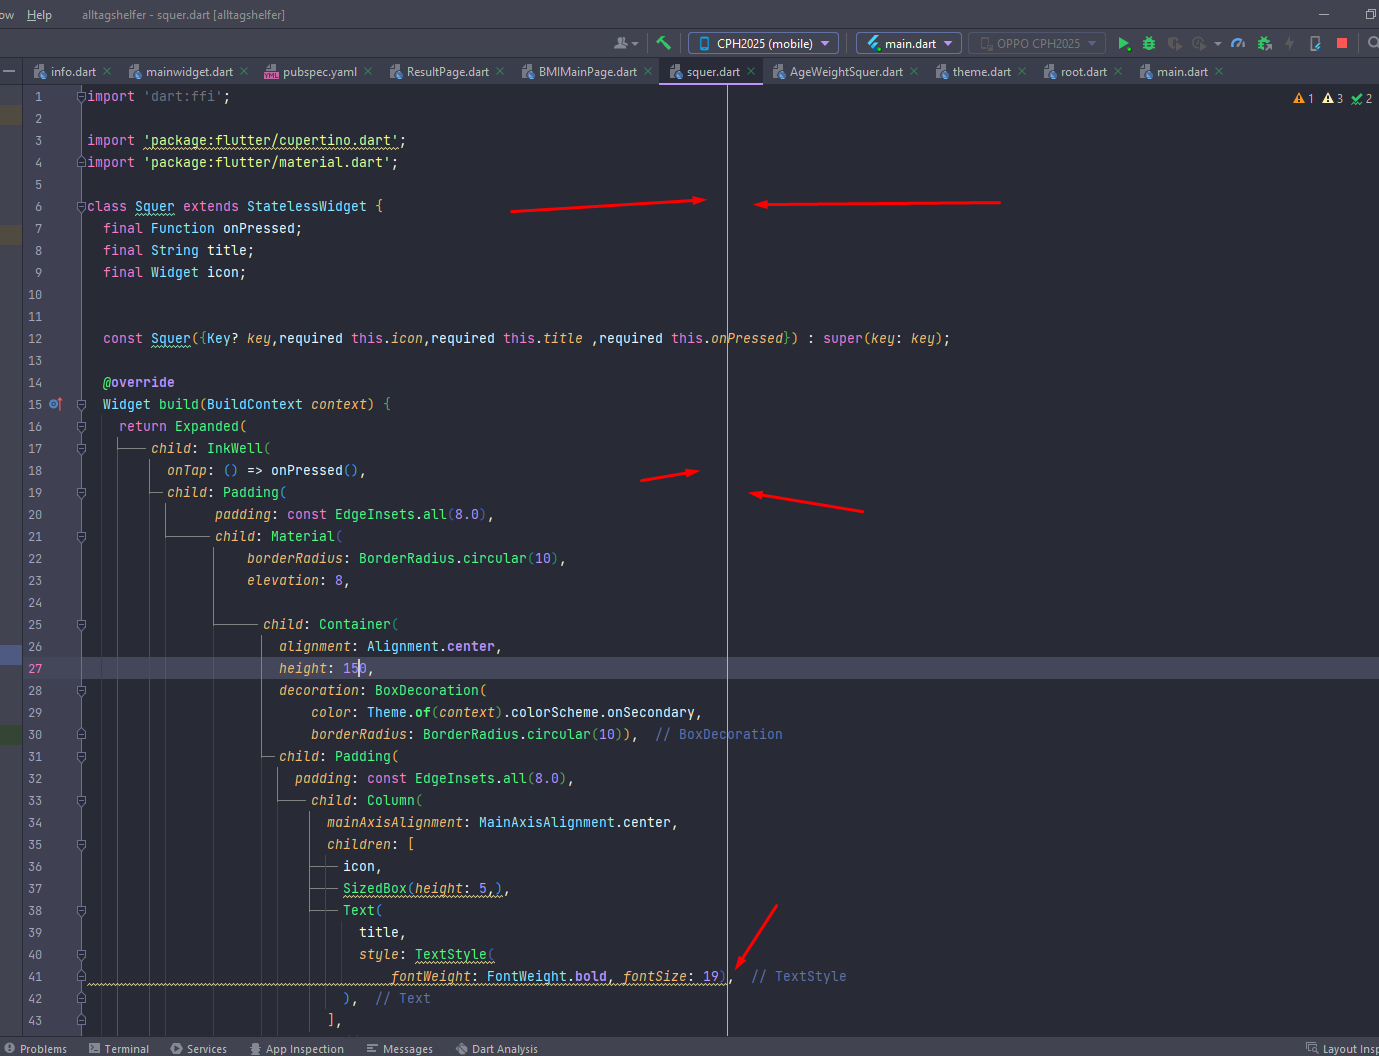Collapse the Squer class on line 6
Image resolution: width=1379 pixels, height=1056 pixels.
pos(81,206)
